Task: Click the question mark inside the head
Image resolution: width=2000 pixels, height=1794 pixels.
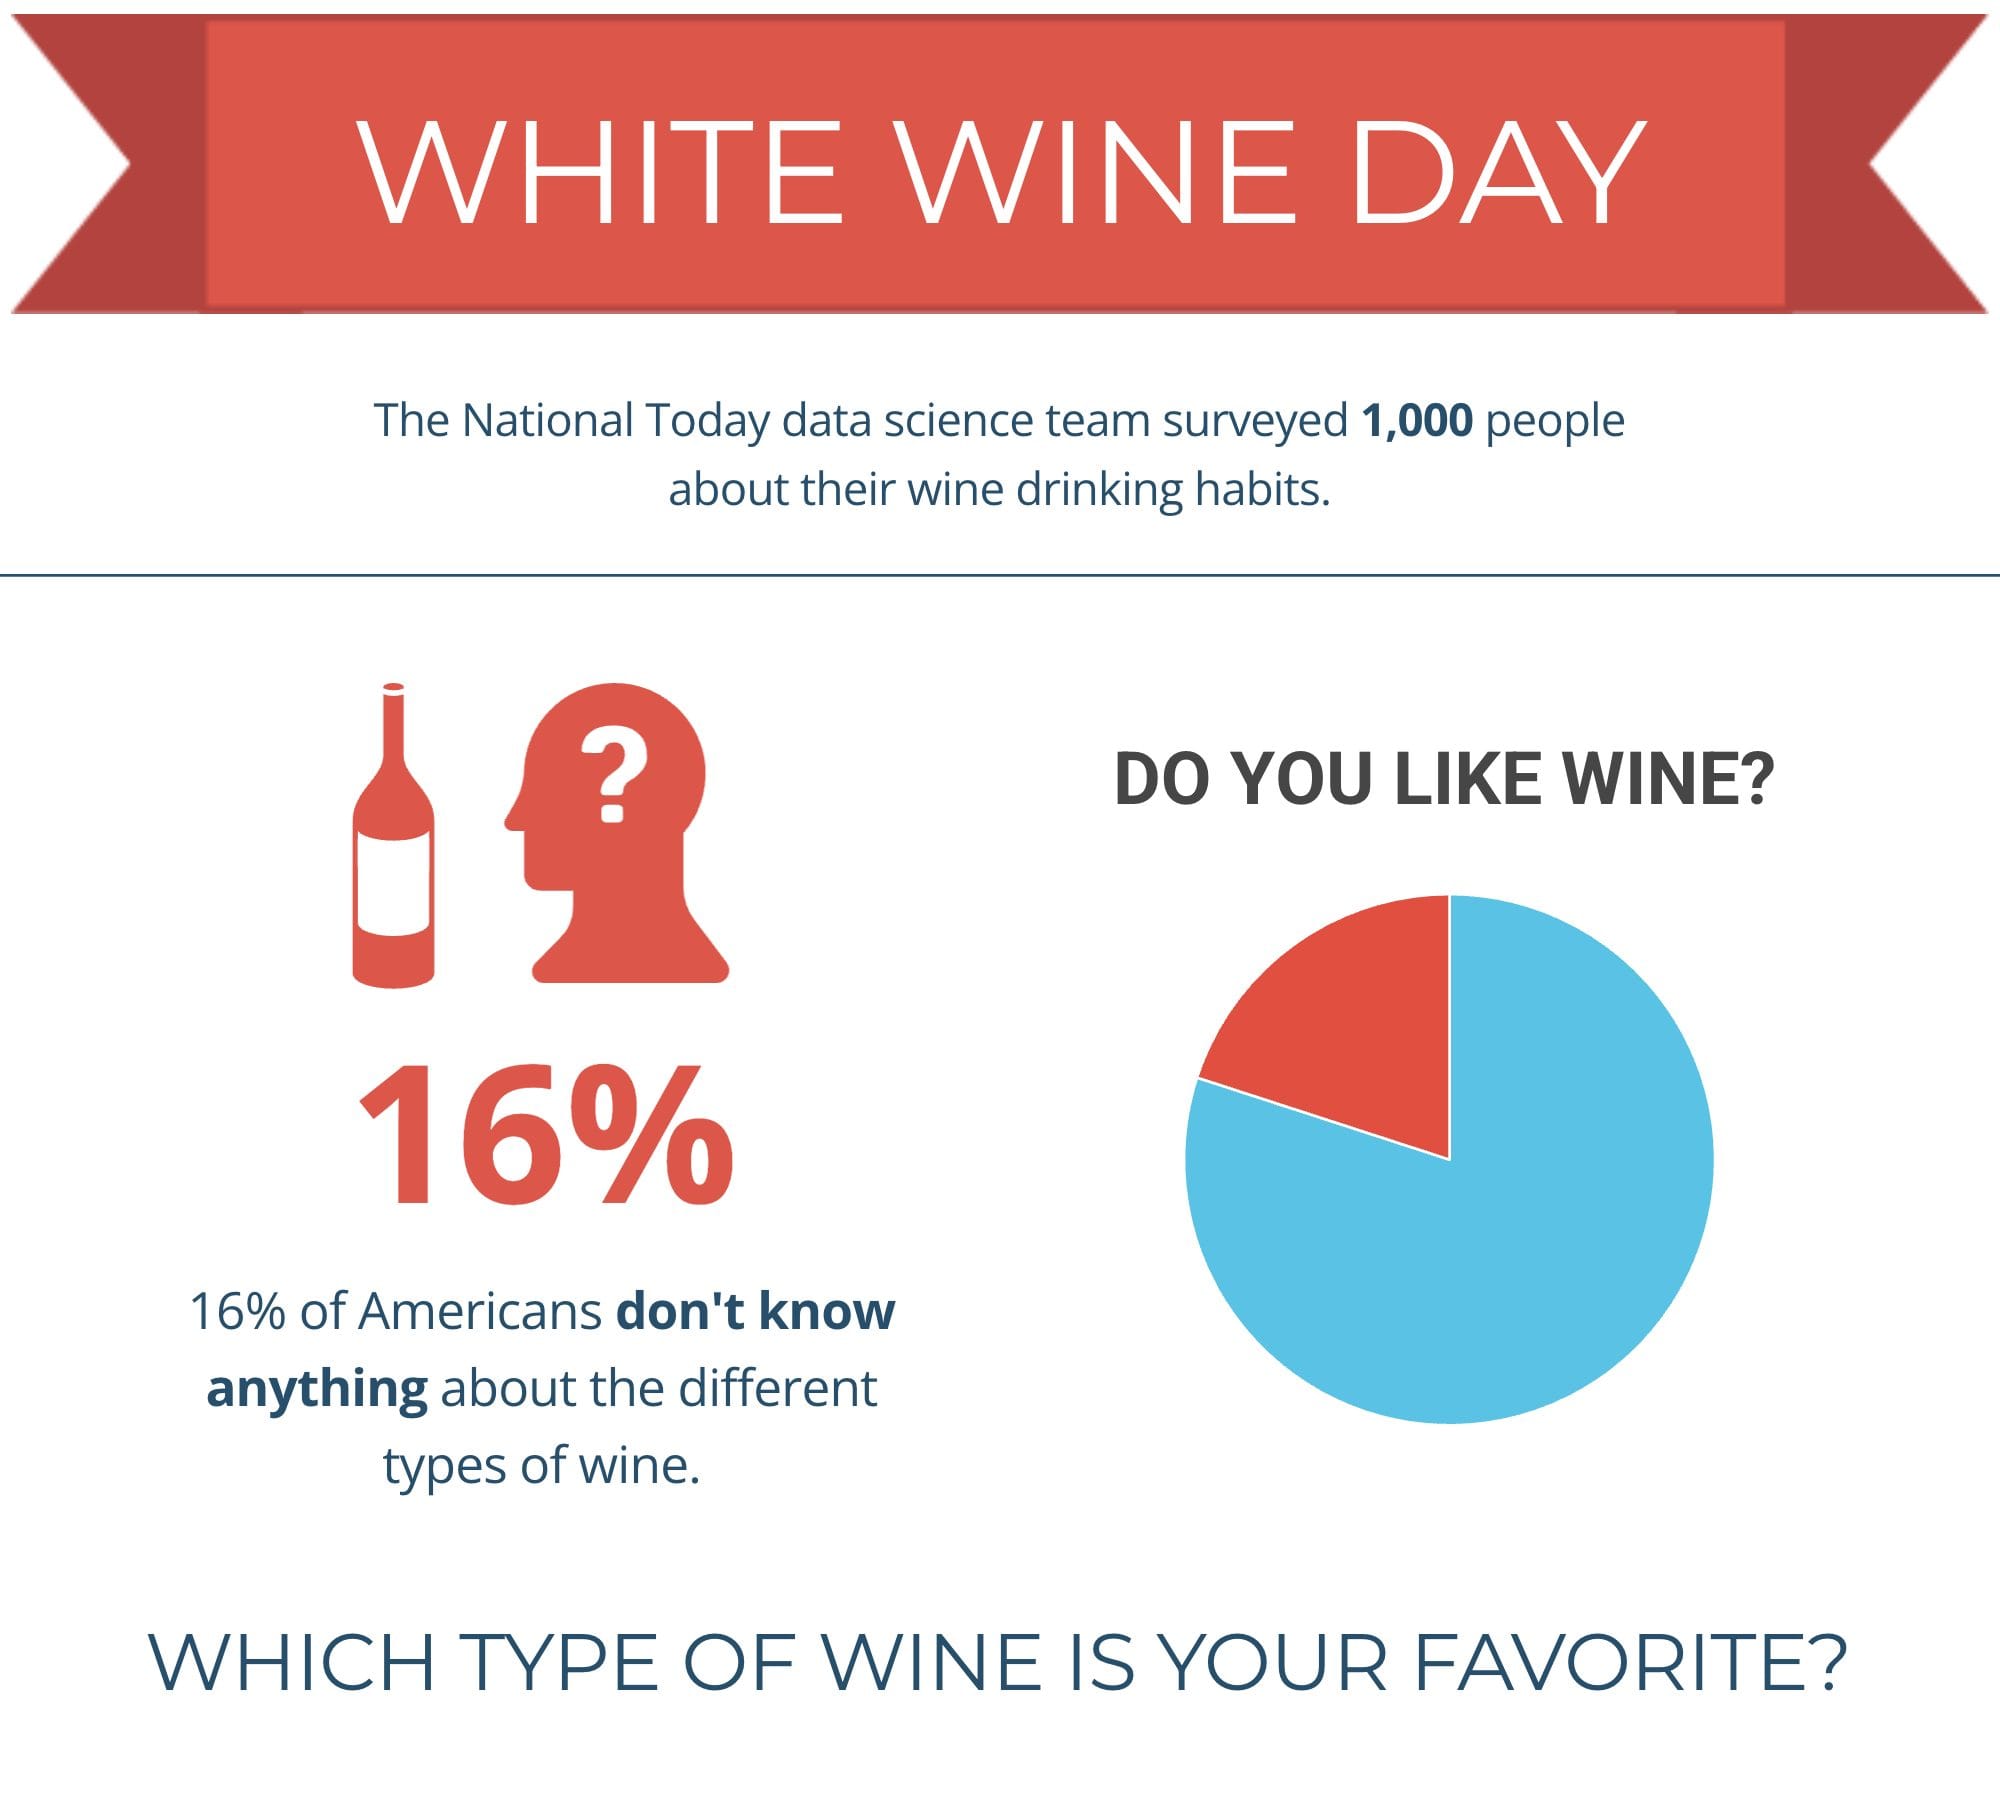Action: coord(613,776)
